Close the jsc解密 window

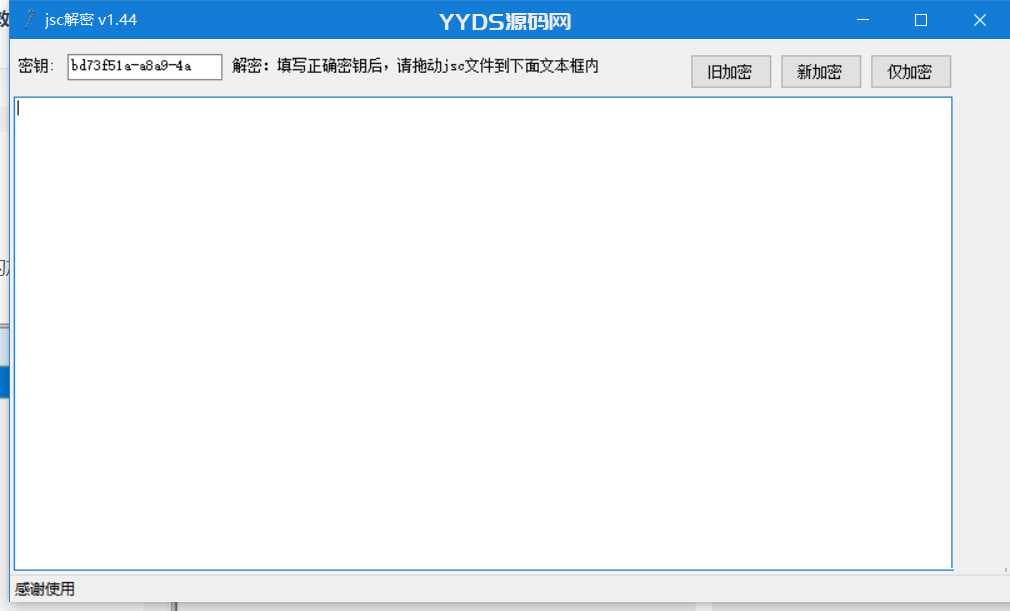pos(980,20)
